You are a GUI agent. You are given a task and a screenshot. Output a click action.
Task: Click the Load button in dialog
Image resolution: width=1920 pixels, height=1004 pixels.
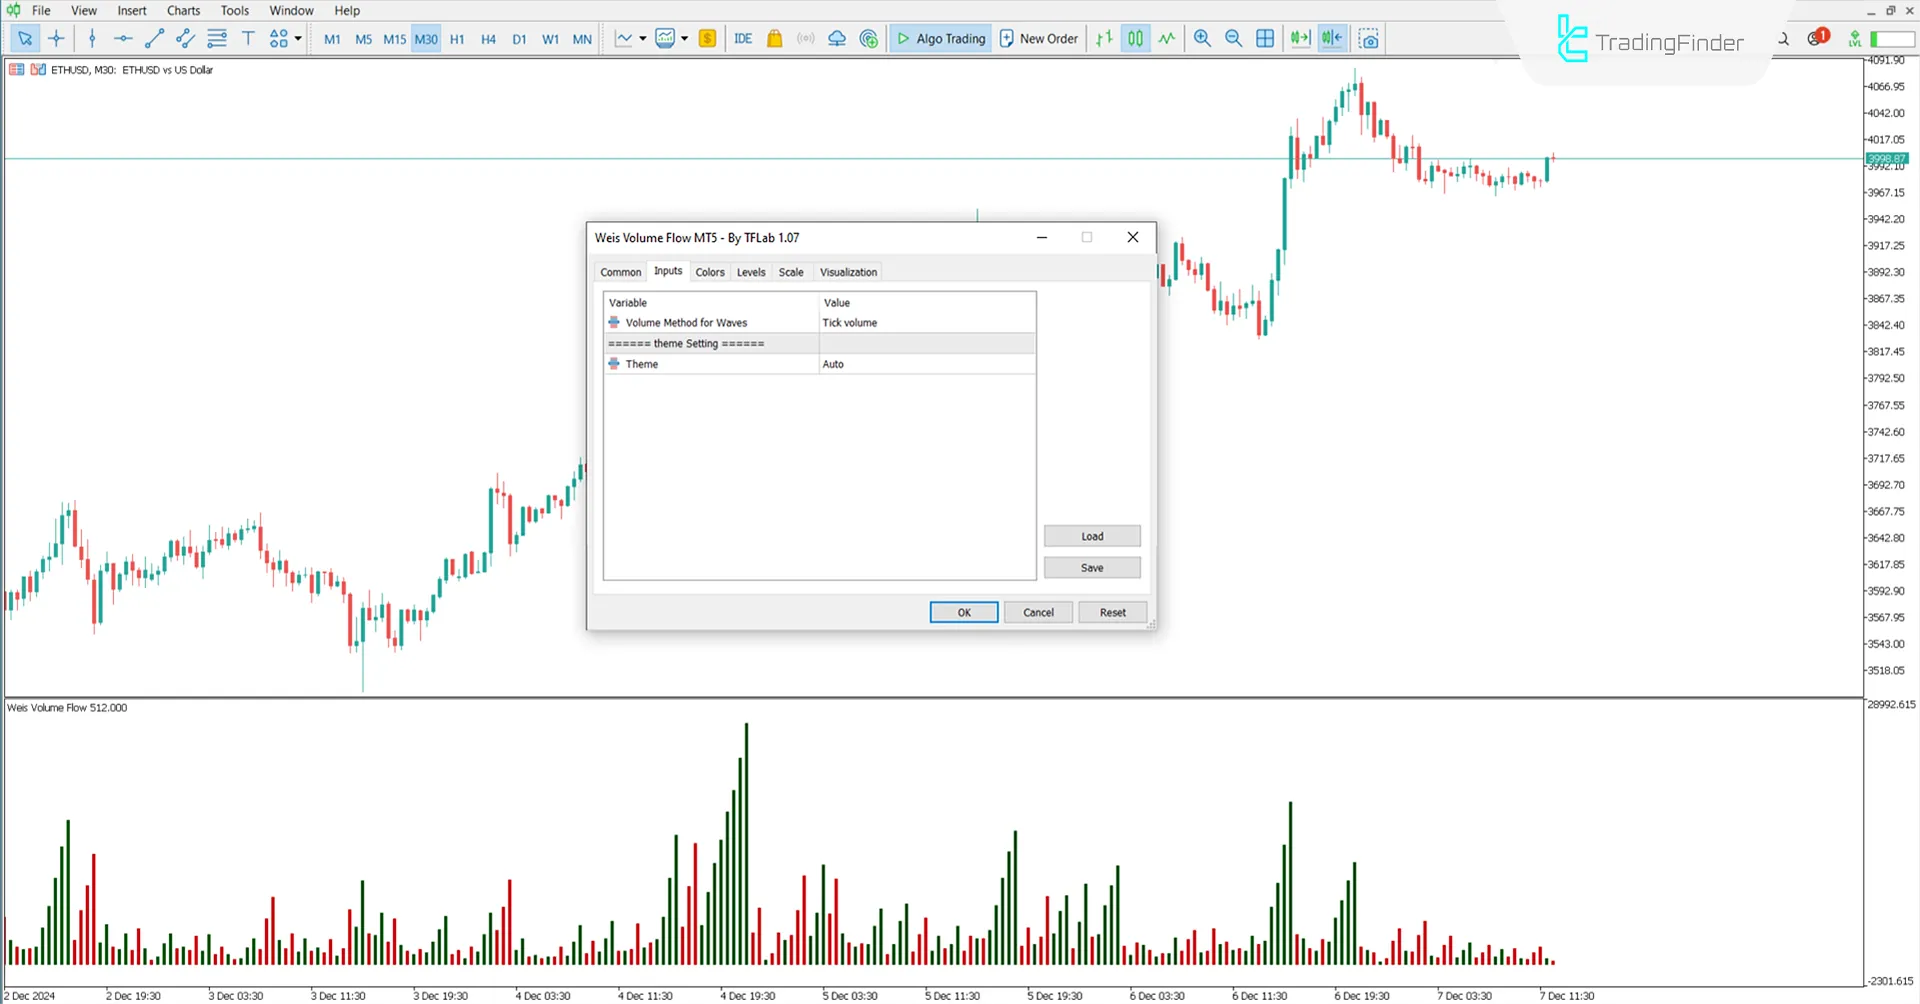coord(1092,537)
